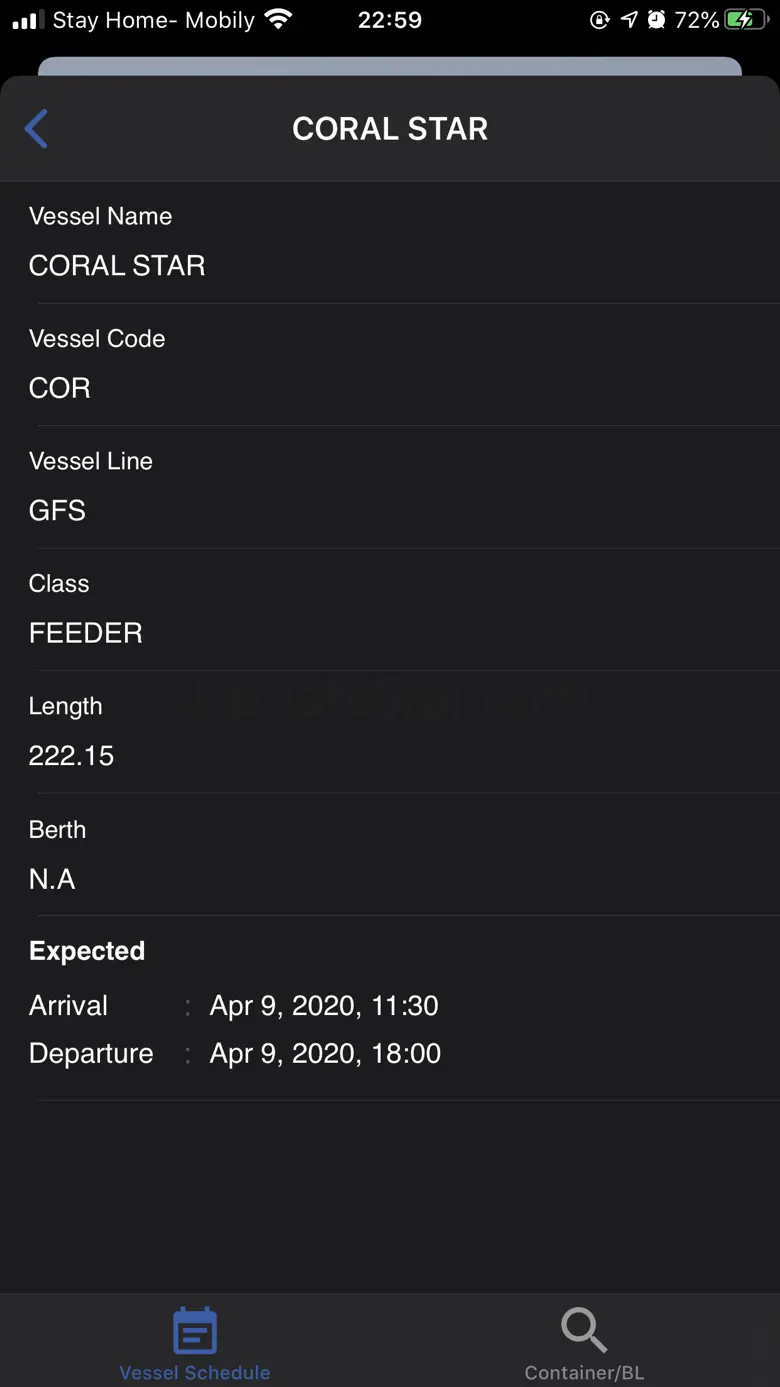Image resolution: width=780 pixels, height=1387 pixels.
Task: Select the Vessel Name value CORAL STAR
Action: (117, 266)
